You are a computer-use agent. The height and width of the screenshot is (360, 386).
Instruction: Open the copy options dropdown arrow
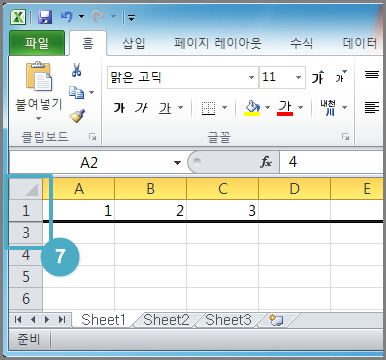point(92,92)
